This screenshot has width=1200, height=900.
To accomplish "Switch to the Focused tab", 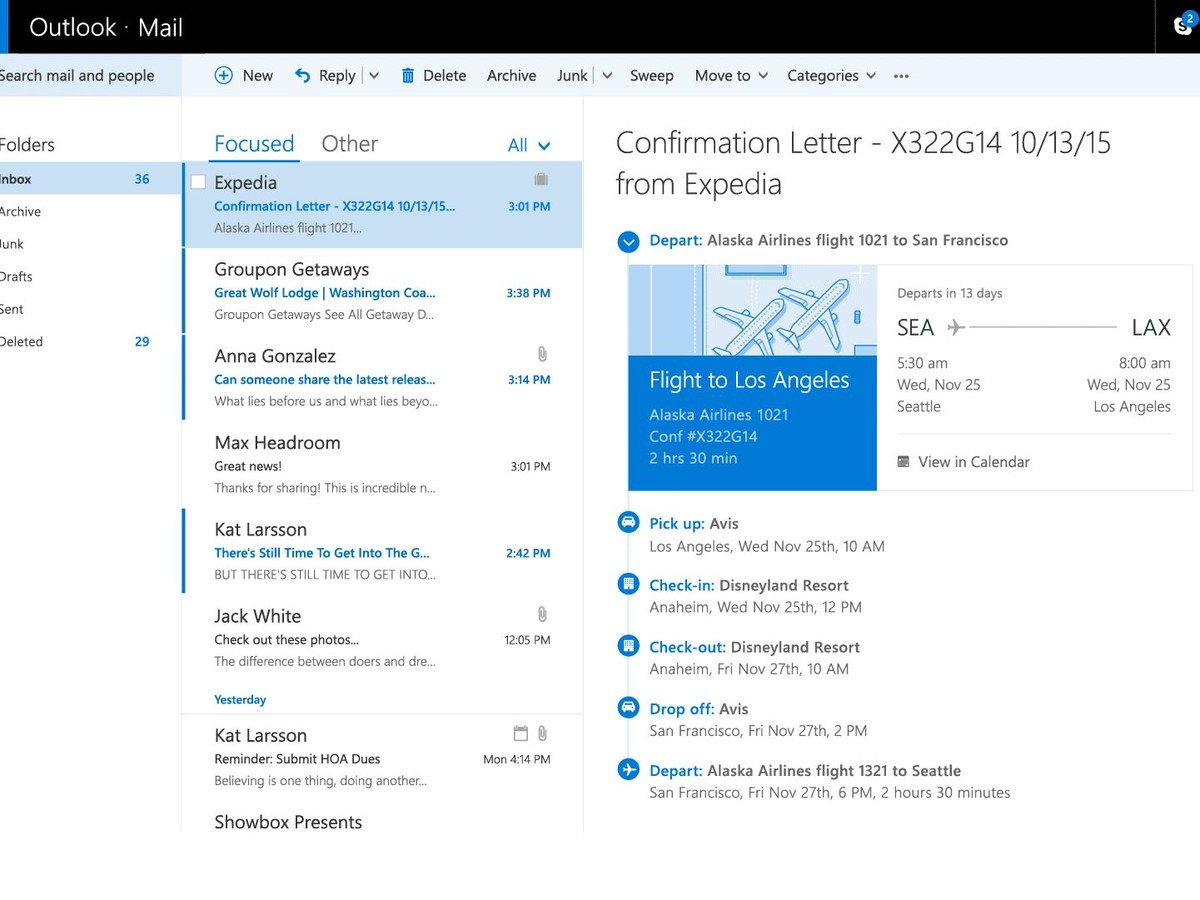I will [x=254, y=144].
